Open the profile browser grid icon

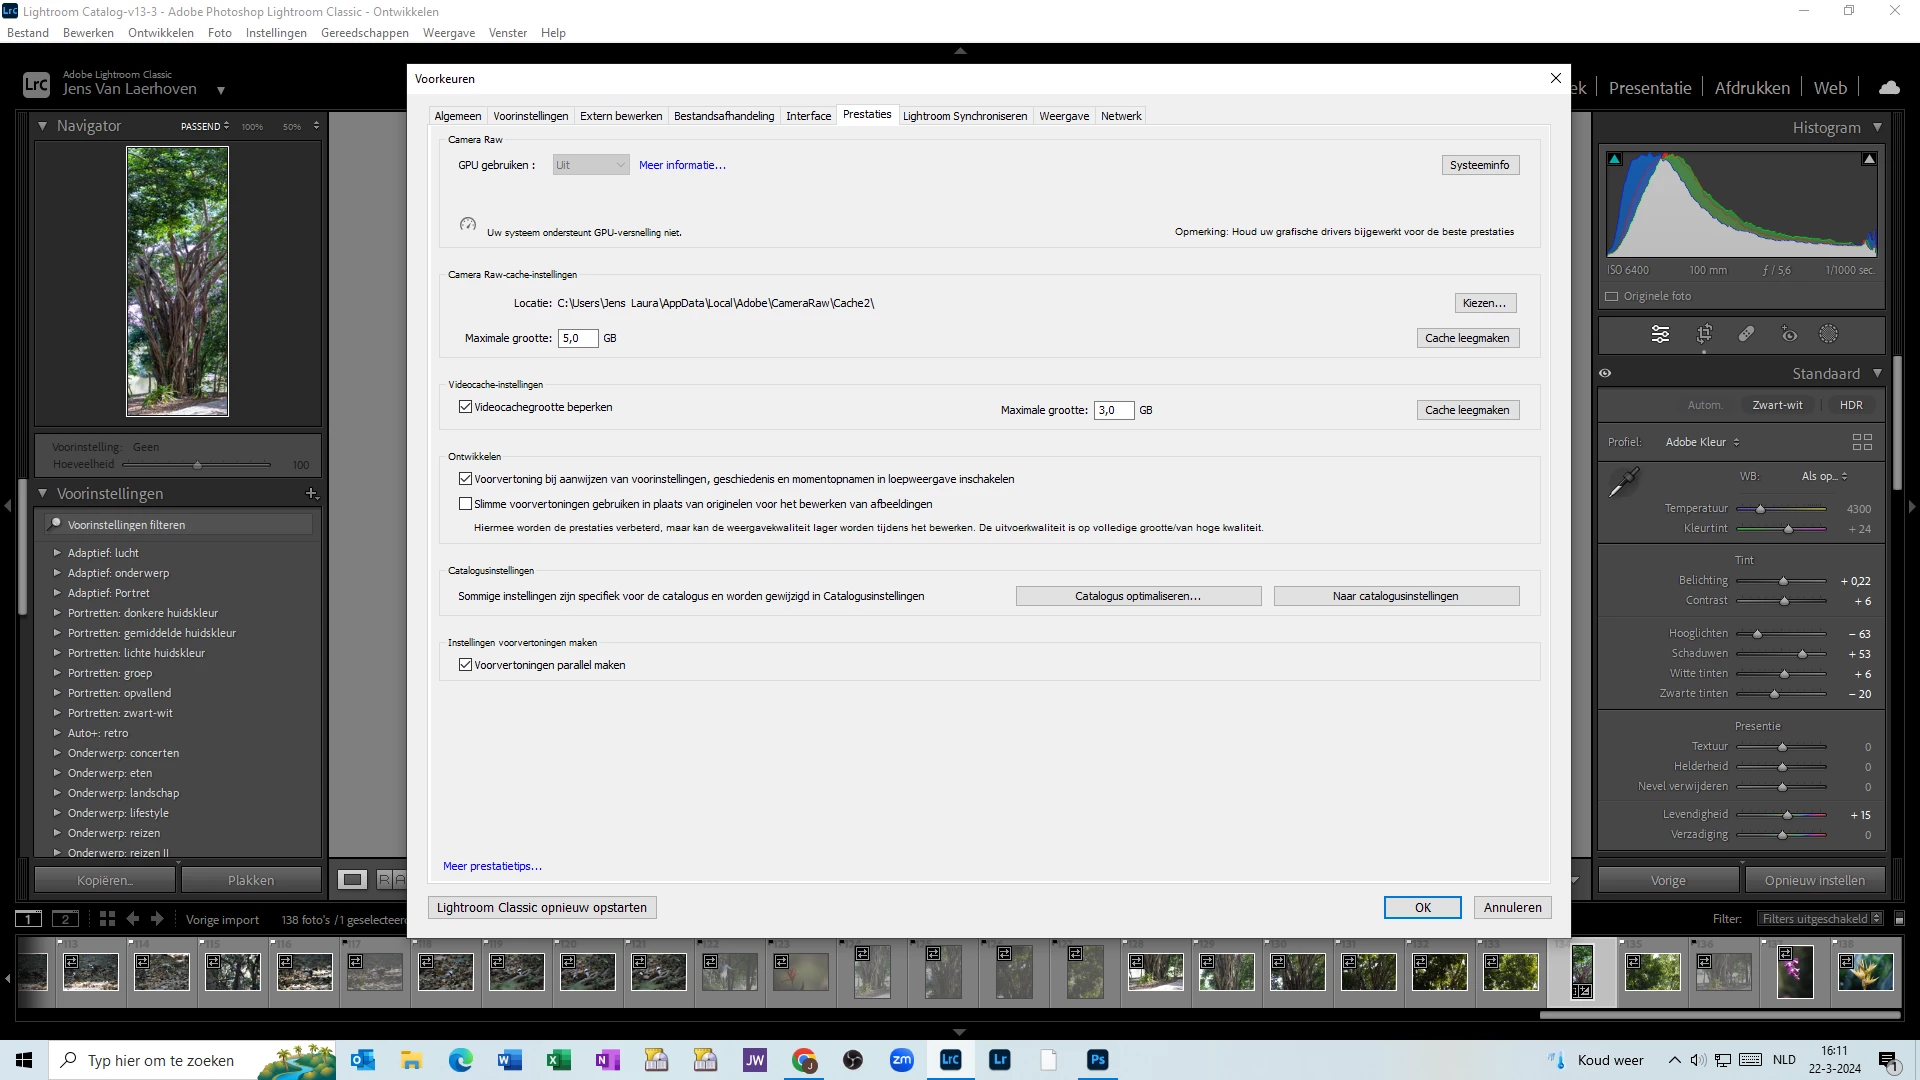click(1861, 442)
